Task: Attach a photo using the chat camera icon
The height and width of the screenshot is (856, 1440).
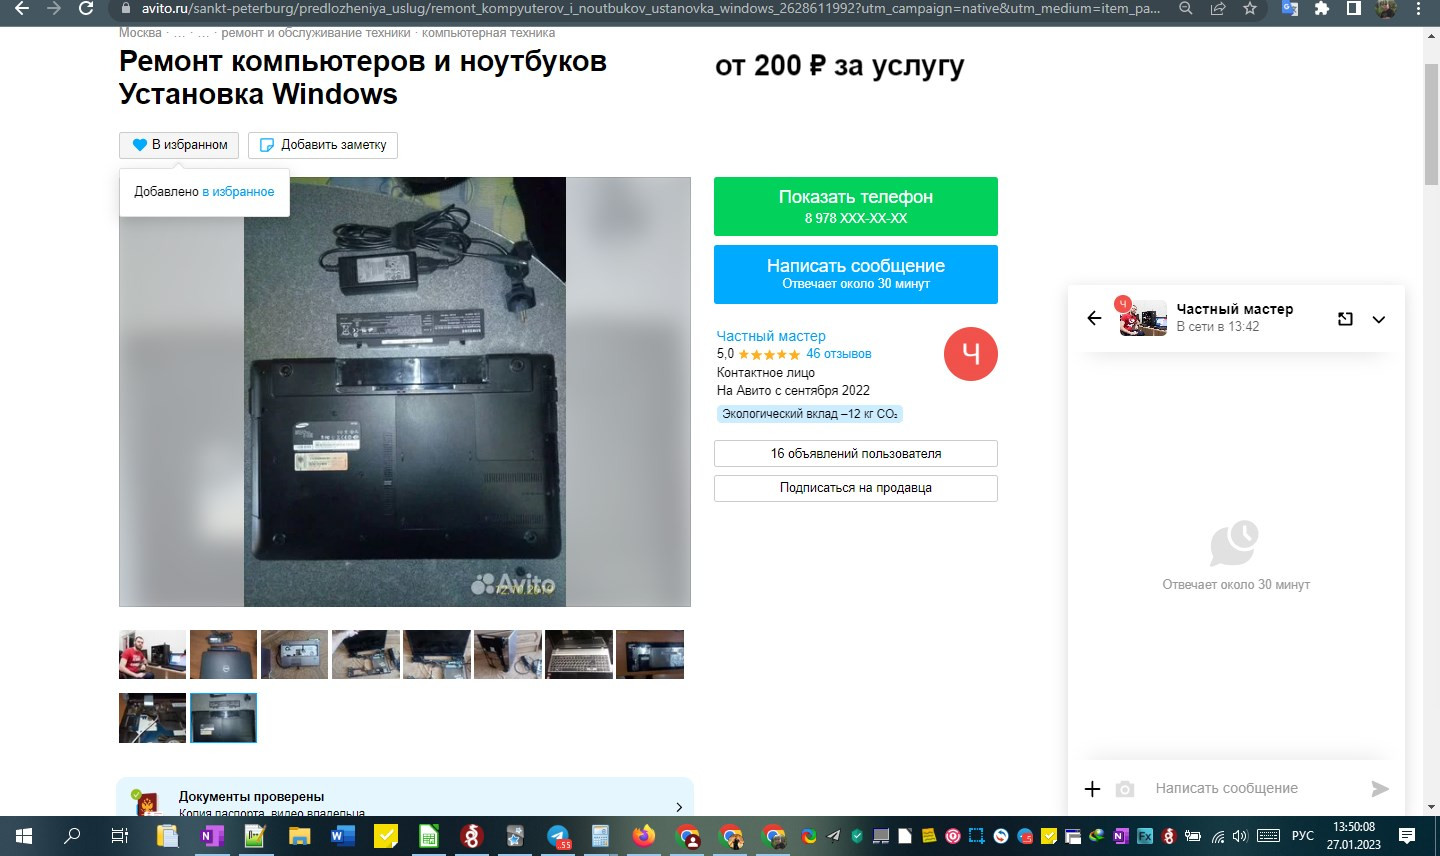Action: 1125,789
